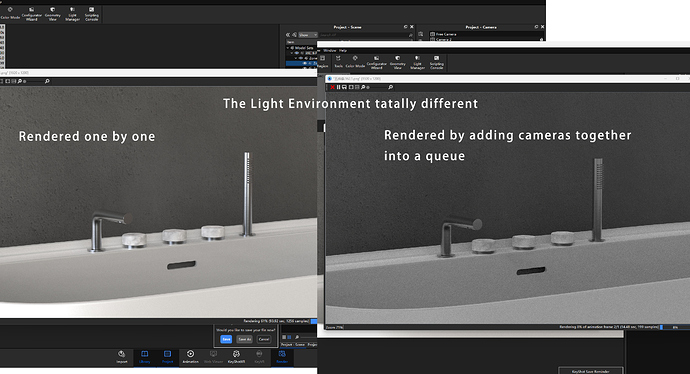The width and height of the screenshot is (690, 374).
Task: Launch Configurator Wizard in right toolbar
Action: click(377, 62)
